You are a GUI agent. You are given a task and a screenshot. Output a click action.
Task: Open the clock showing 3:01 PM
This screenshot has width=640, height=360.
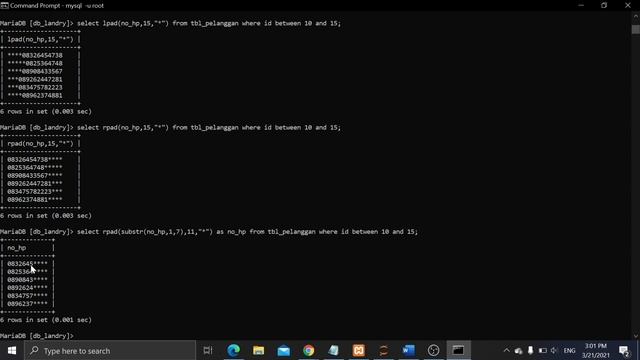click(x=596, y=351)
